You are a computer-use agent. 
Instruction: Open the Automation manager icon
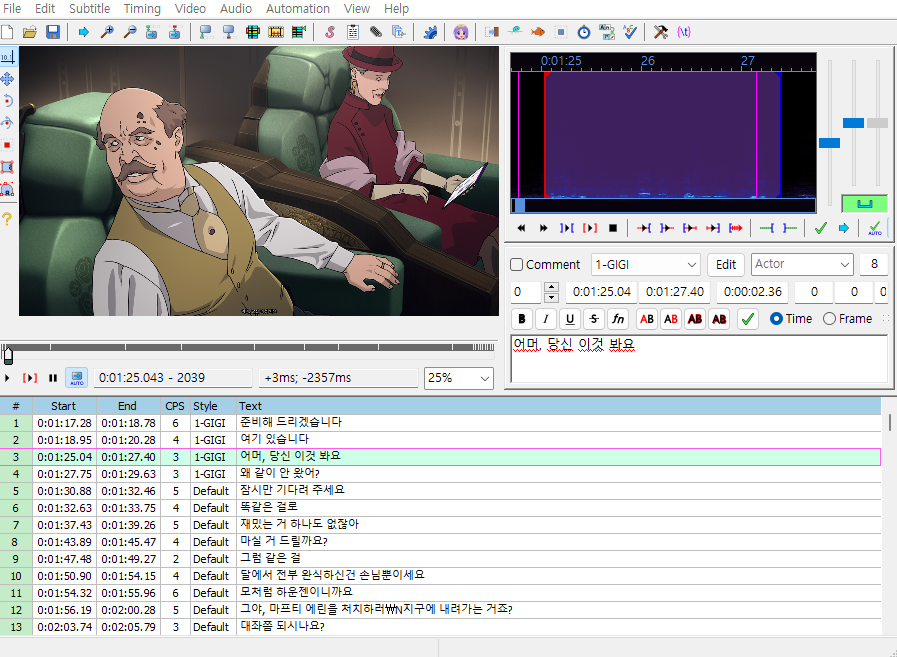click(x=430, y=32)
